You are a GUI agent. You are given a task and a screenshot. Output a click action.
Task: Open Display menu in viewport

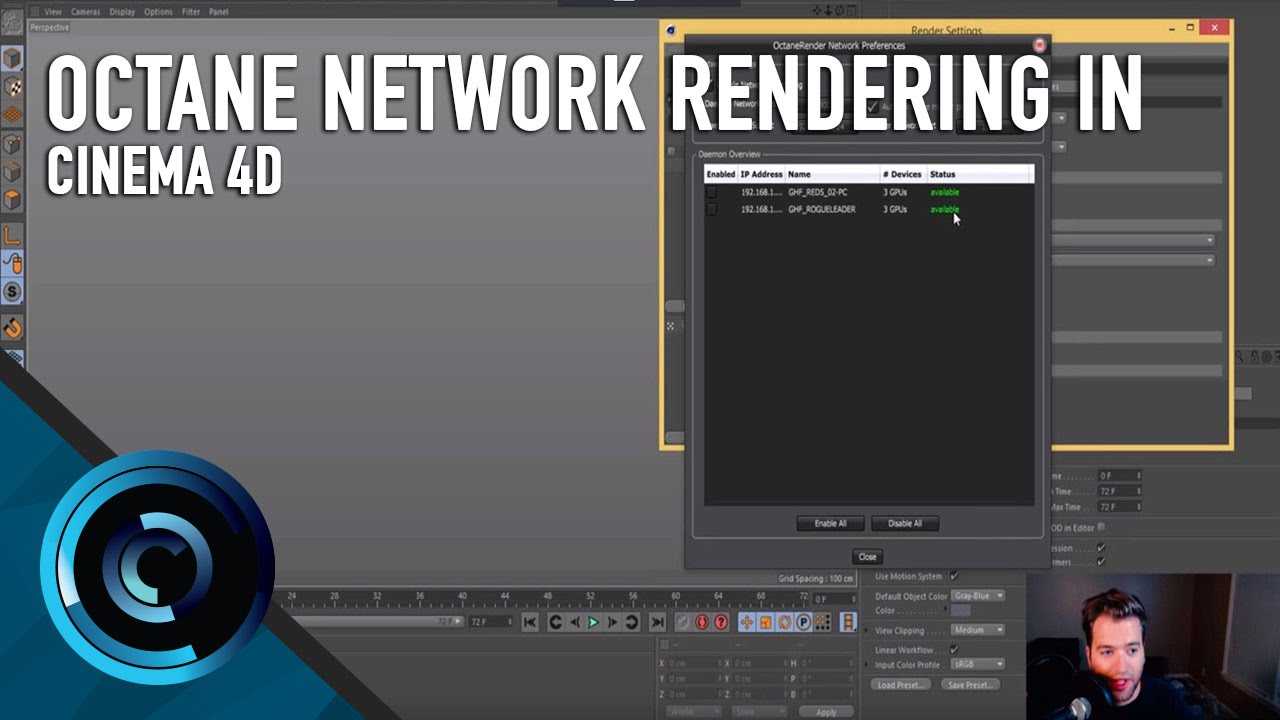122,12
